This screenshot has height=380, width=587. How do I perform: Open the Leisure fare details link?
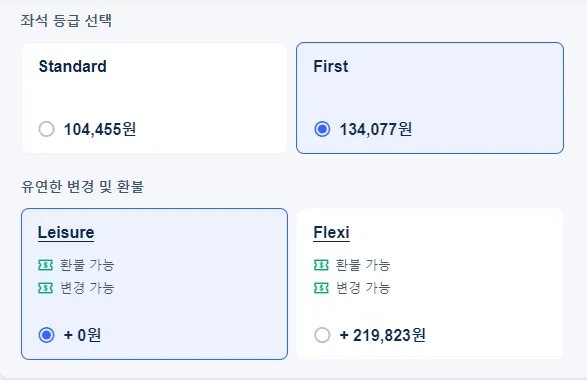click(x=66, y=232)
